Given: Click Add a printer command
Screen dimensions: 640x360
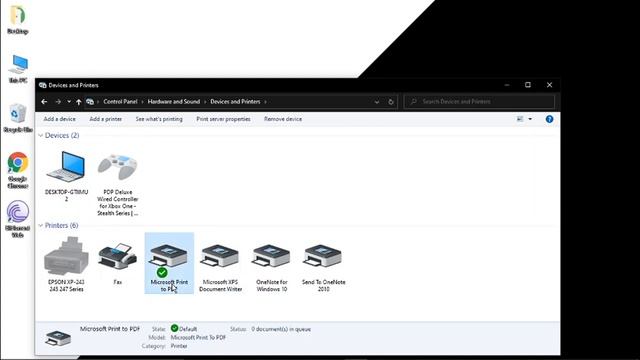Looking at the screenshot, I should [x=106, y=119].
